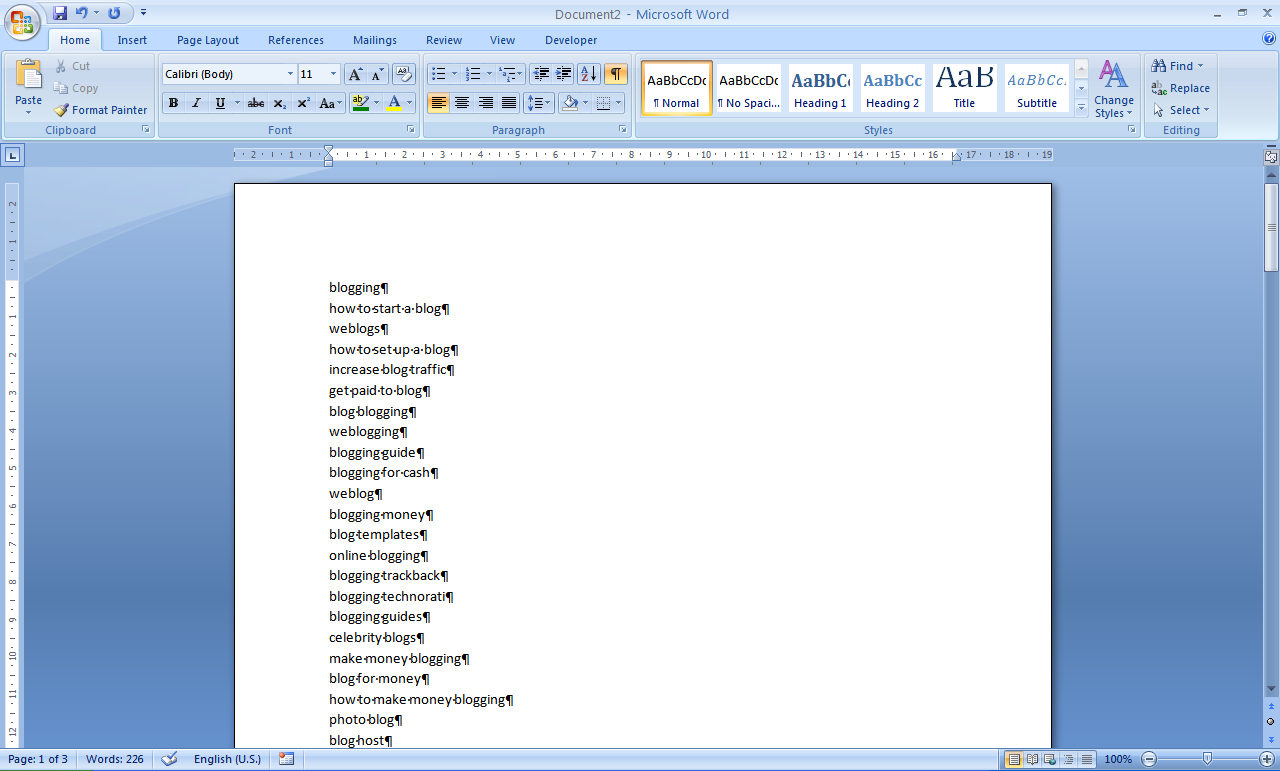Screen dimensions: 1280x771
Task: Apply italic formatting
Action: click(195, 103)
